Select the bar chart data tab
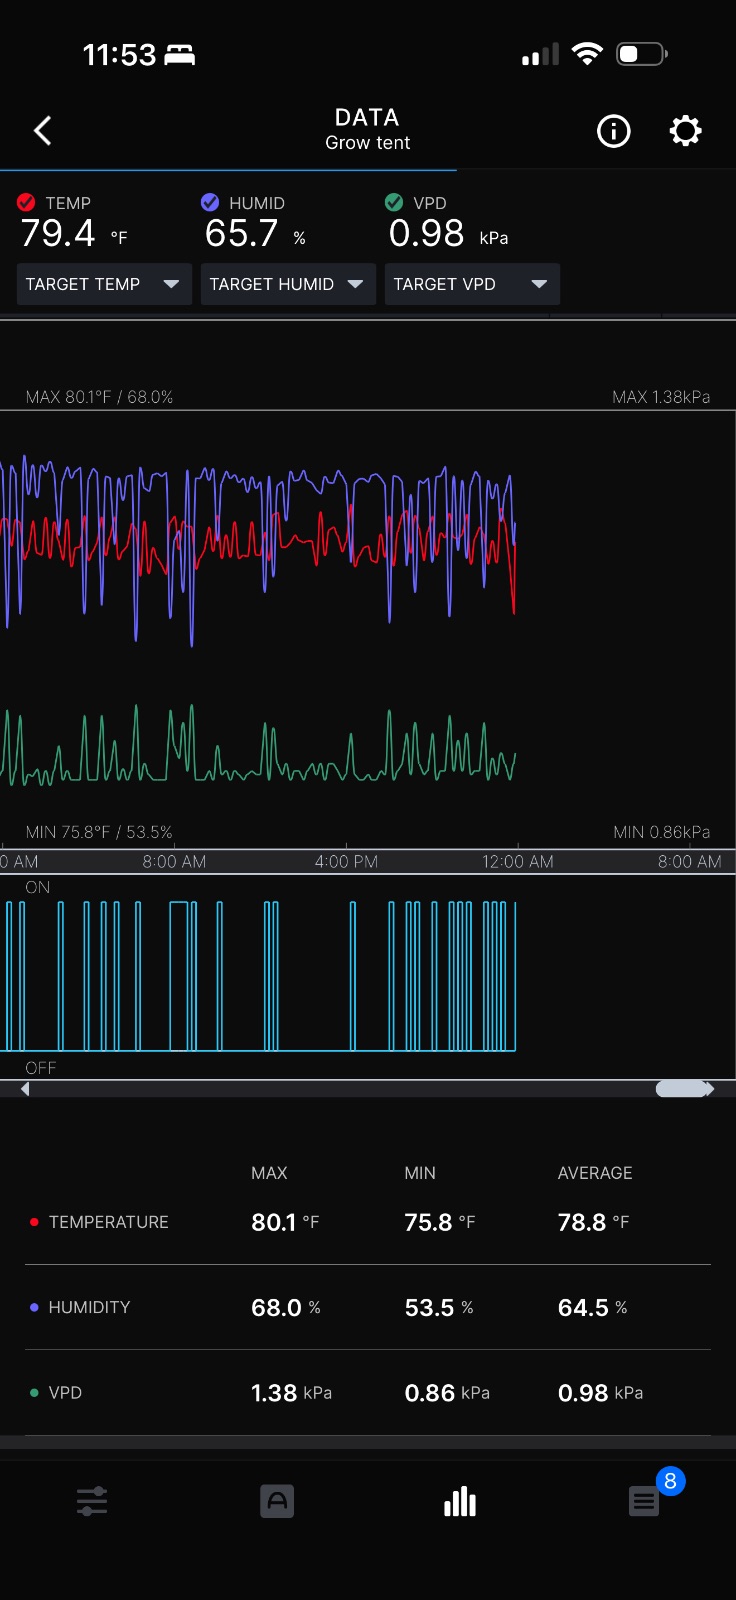 pos(460,1501)
